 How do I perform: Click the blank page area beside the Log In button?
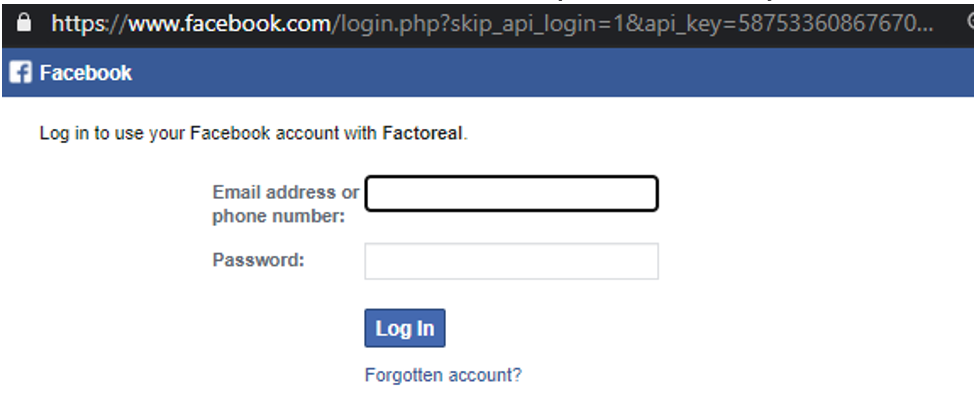tap(685, 328)
